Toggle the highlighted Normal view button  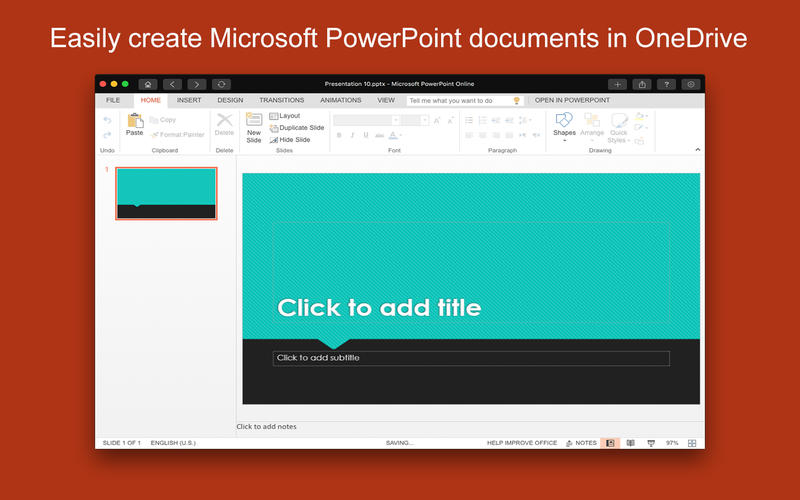610,443
